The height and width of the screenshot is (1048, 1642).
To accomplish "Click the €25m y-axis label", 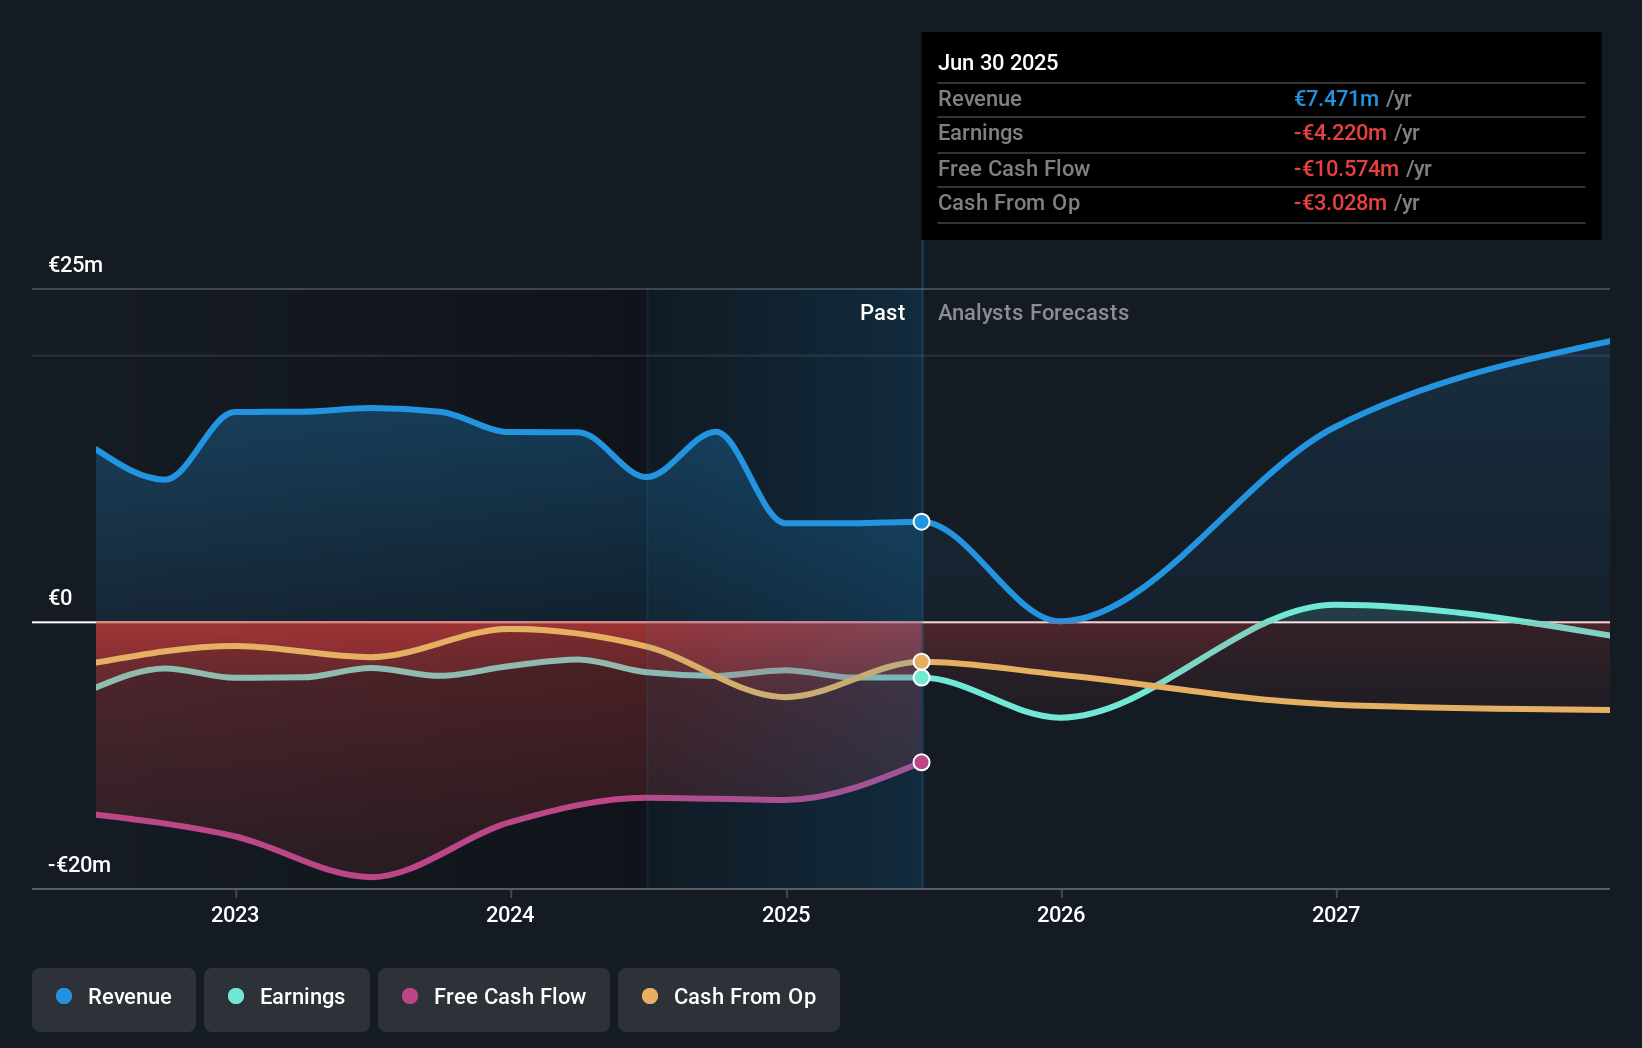I will [x=76, y=265].
